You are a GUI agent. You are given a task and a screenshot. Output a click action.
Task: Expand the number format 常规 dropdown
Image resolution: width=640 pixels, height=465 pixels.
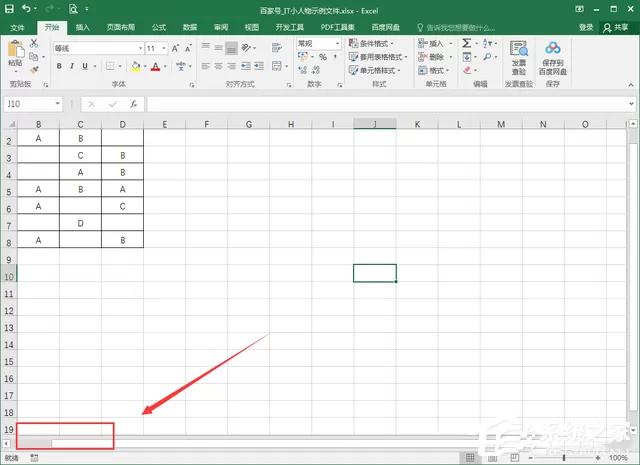(x=337, y=43)
